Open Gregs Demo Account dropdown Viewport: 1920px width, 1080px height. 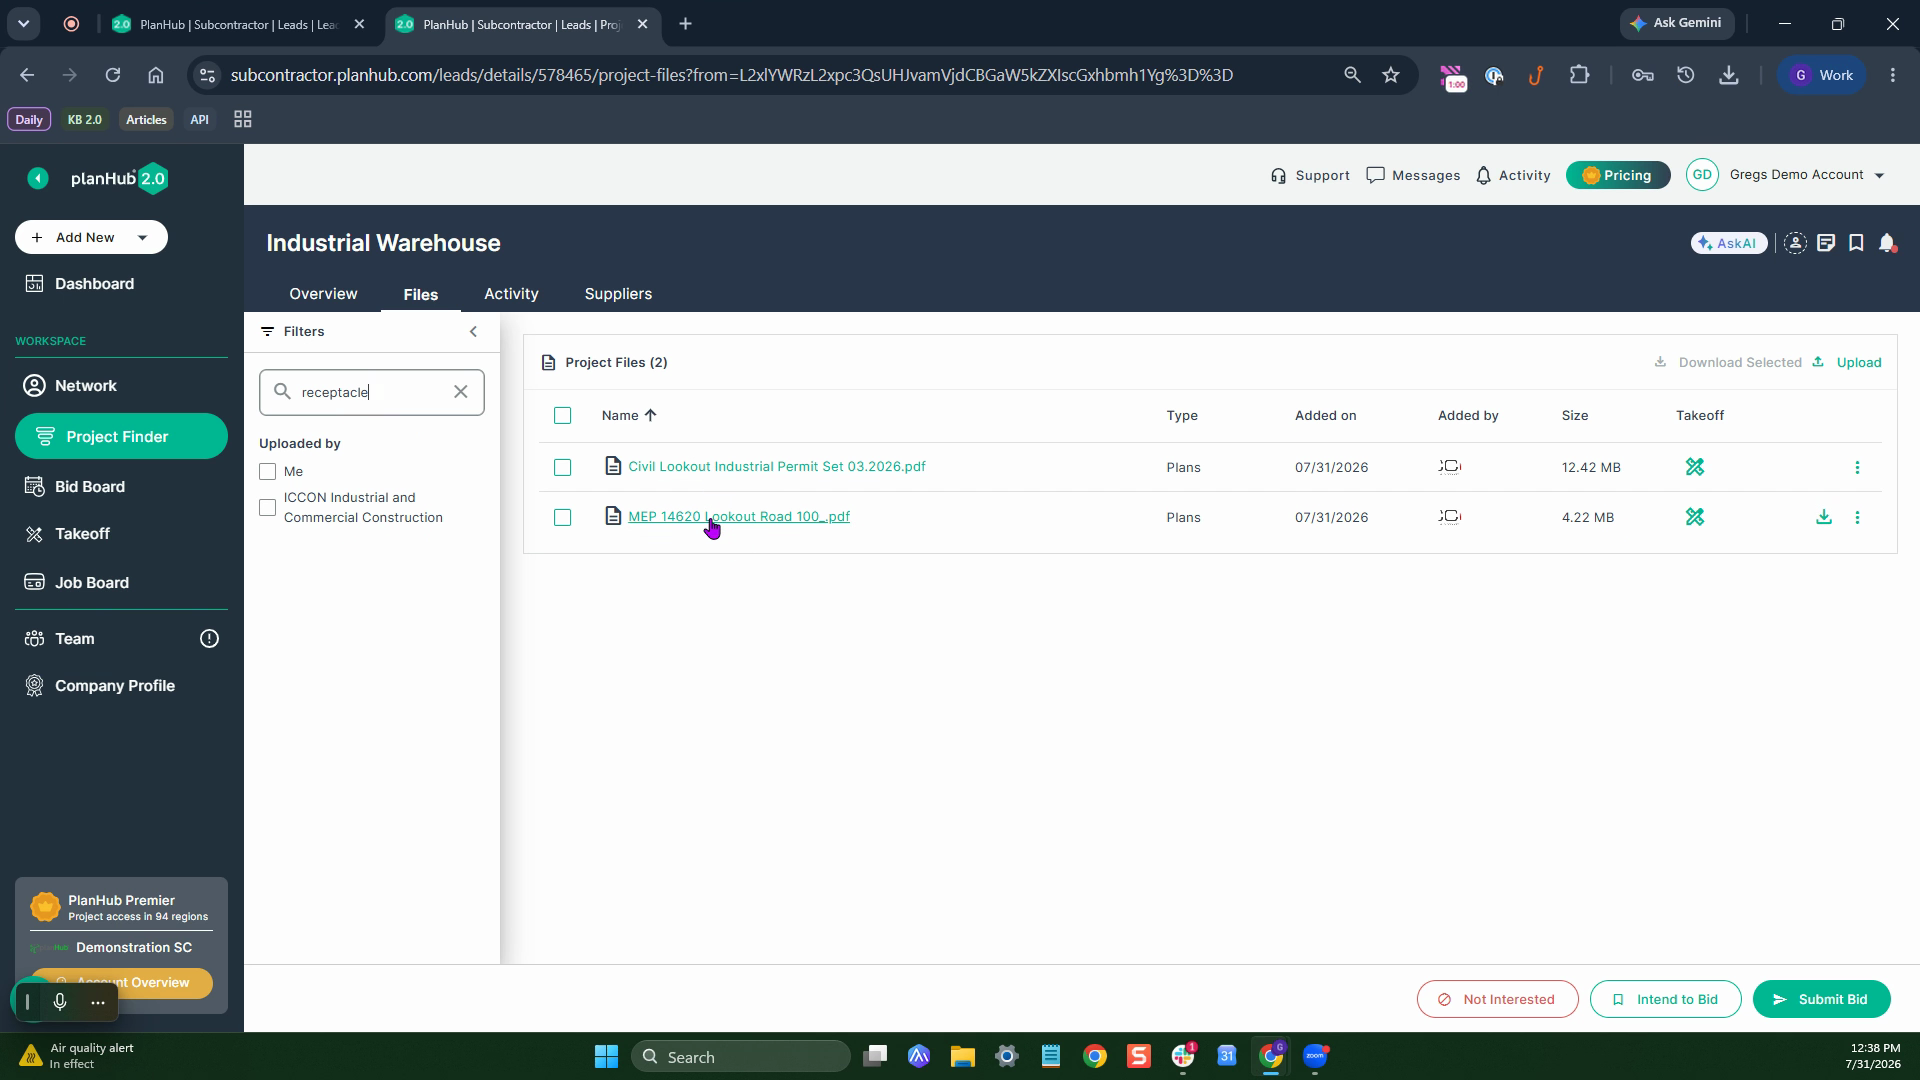tap(1879, 175)
